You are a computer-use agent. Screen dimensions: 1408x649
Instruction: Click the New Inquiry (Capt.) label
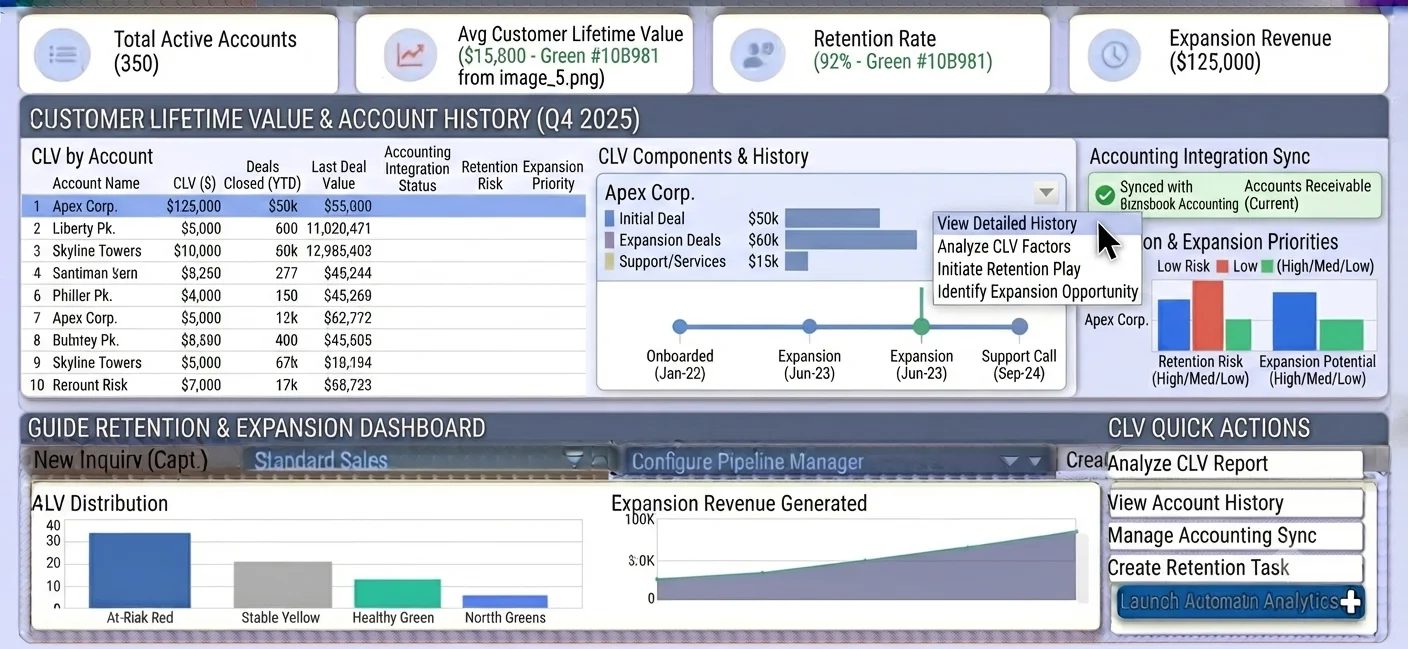[x=121, y=460]
